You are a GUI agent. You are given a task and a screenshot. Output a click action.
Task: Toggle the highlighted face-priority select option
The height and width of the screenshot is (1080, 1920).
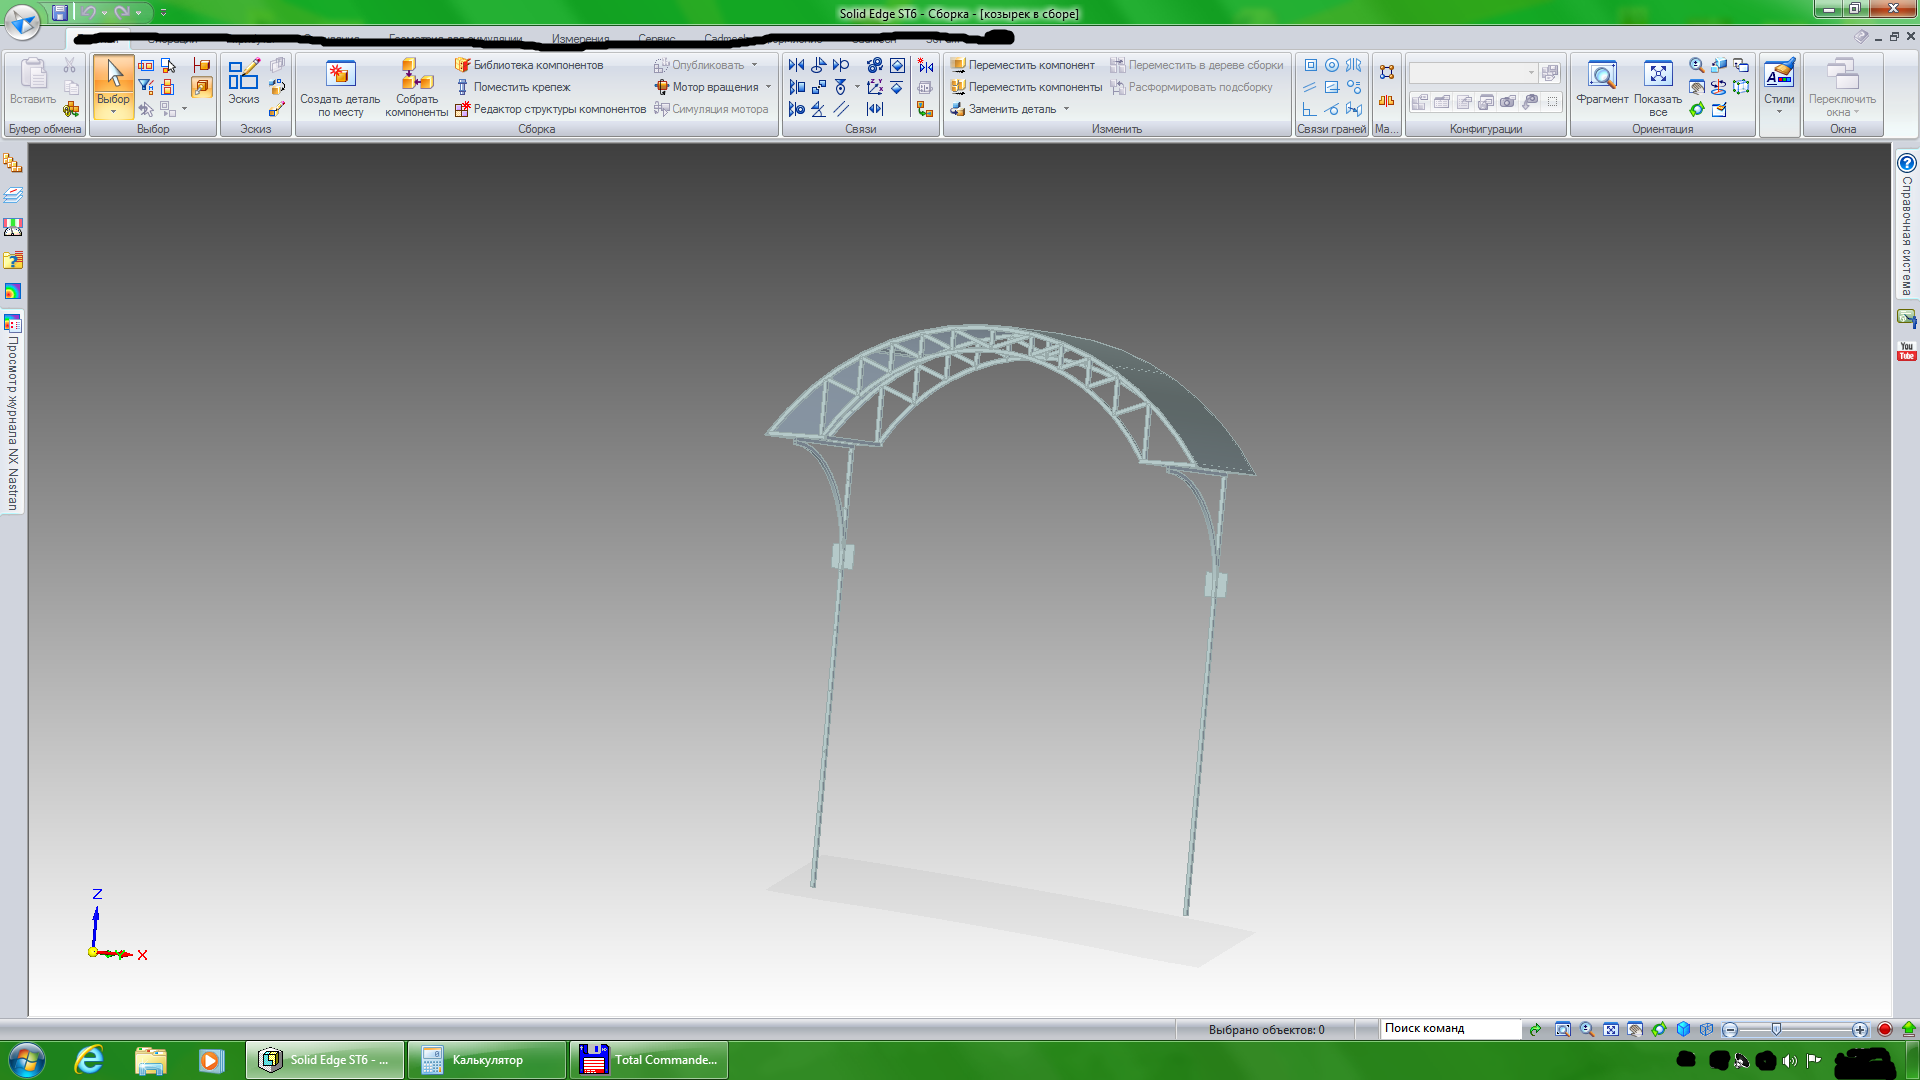[202, 87]
